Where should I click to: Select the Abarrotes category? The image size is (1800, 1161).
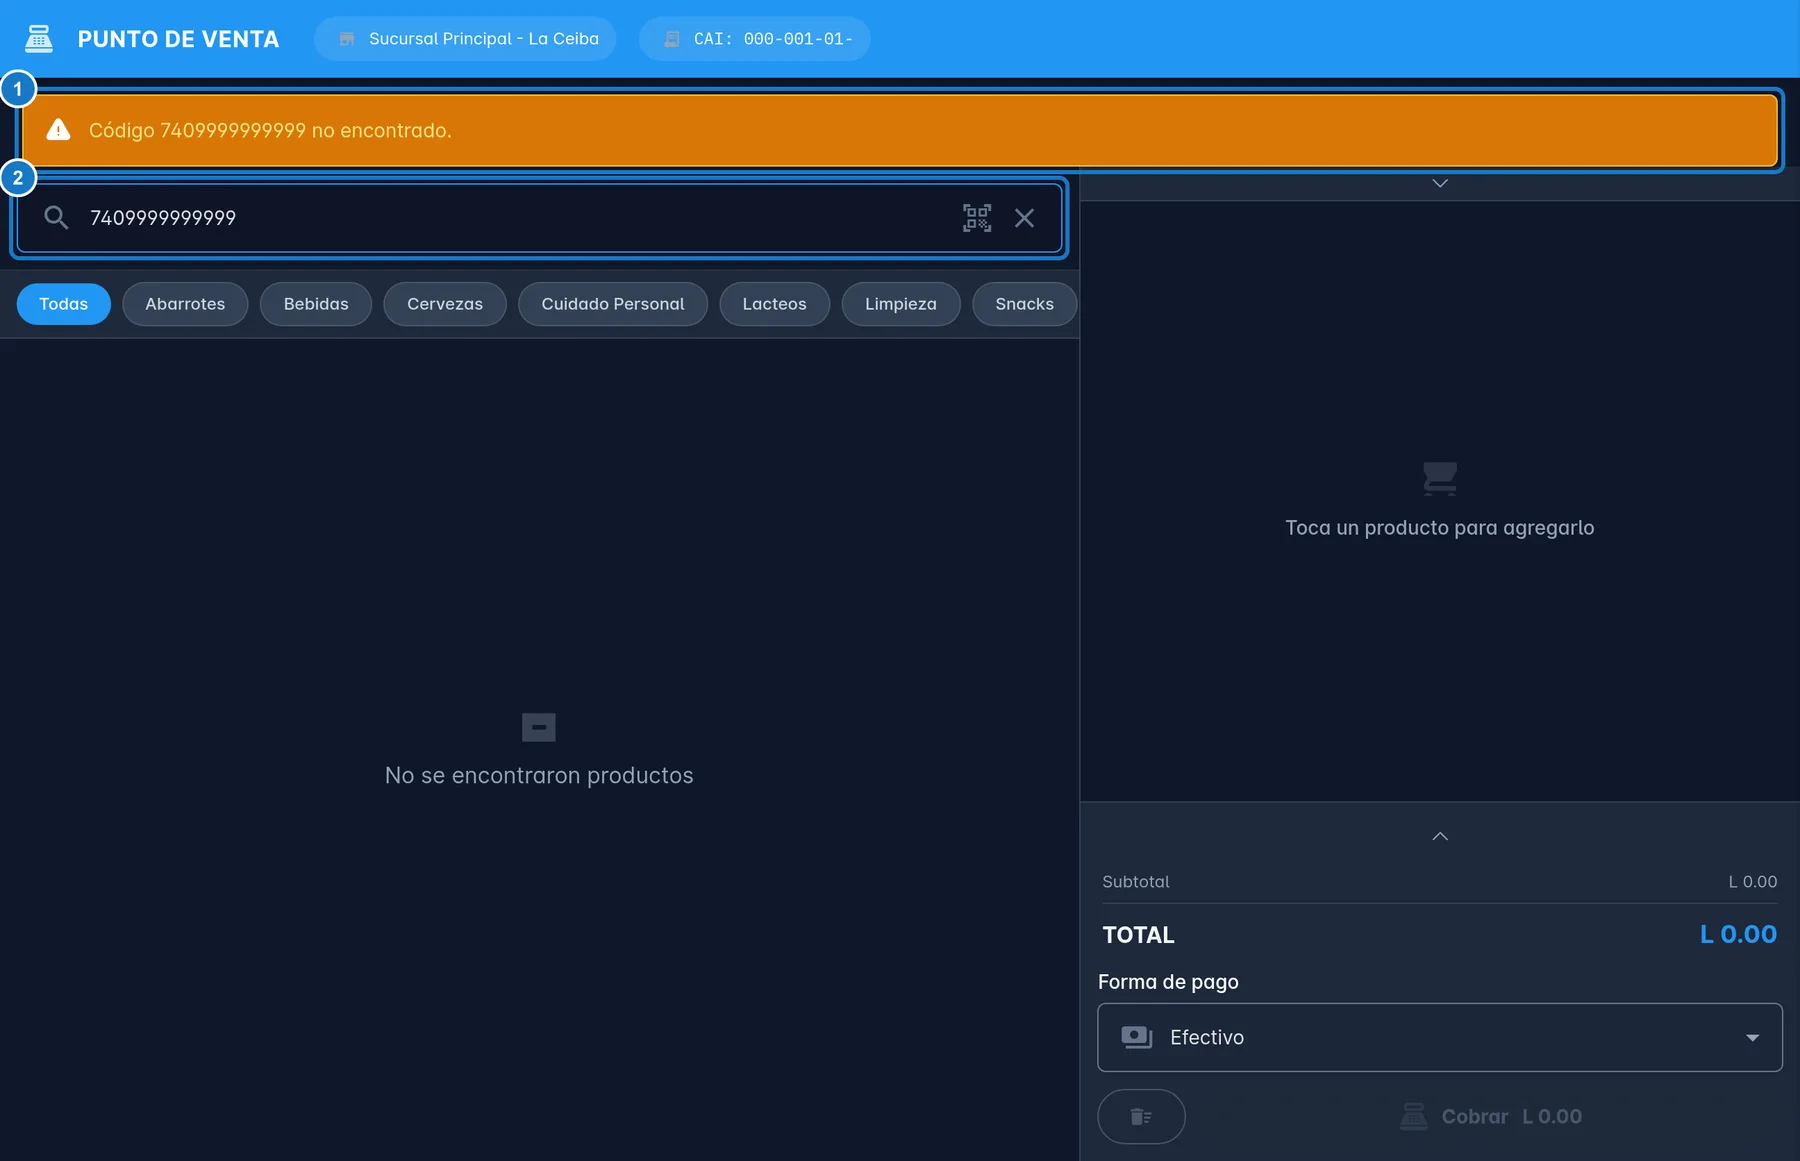click(x=185, y=304)
